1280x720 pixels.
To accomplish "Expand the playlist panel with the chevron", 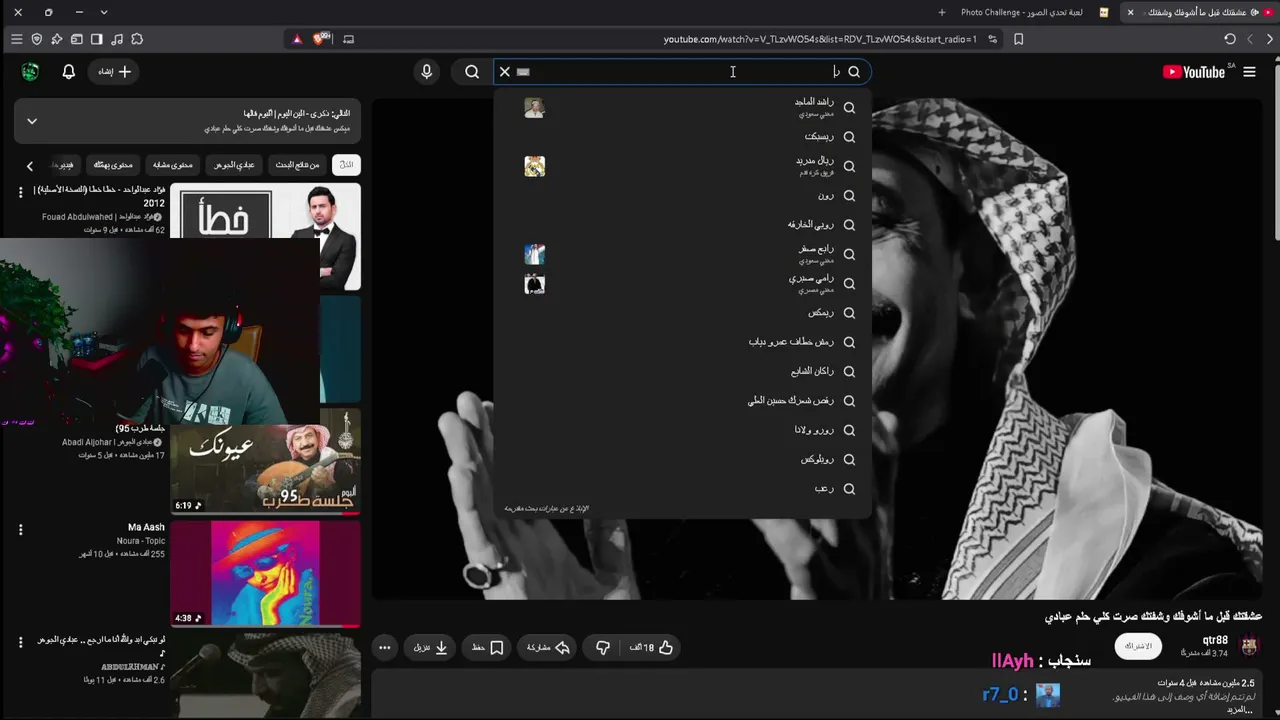I will pos(32,121).
